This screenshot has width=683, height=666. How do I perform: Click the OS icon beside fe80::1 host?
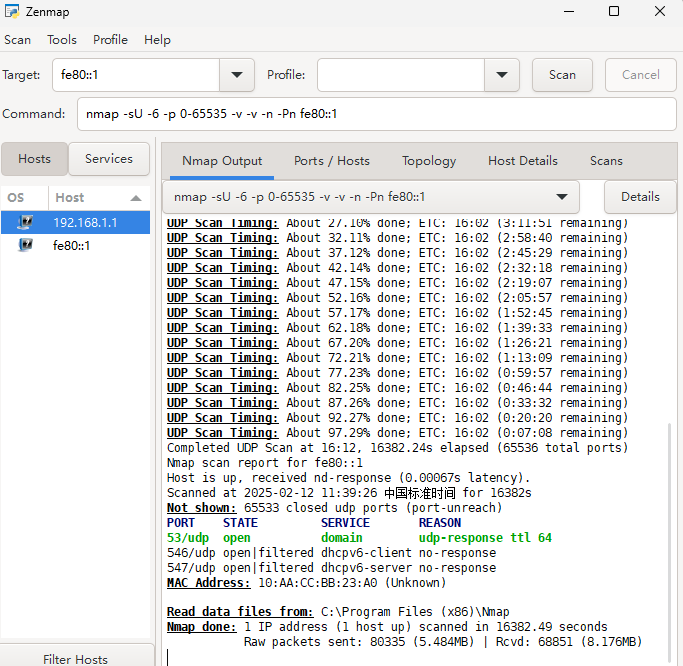tap(25, 245)
